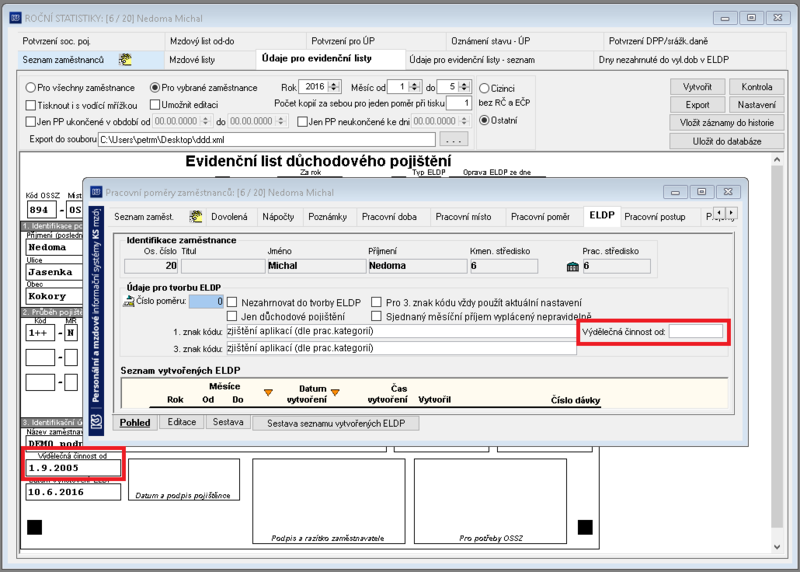Click the Vytvořit button
The height and width of the screenshot is (572, 800).
click(x=697, y=87)
